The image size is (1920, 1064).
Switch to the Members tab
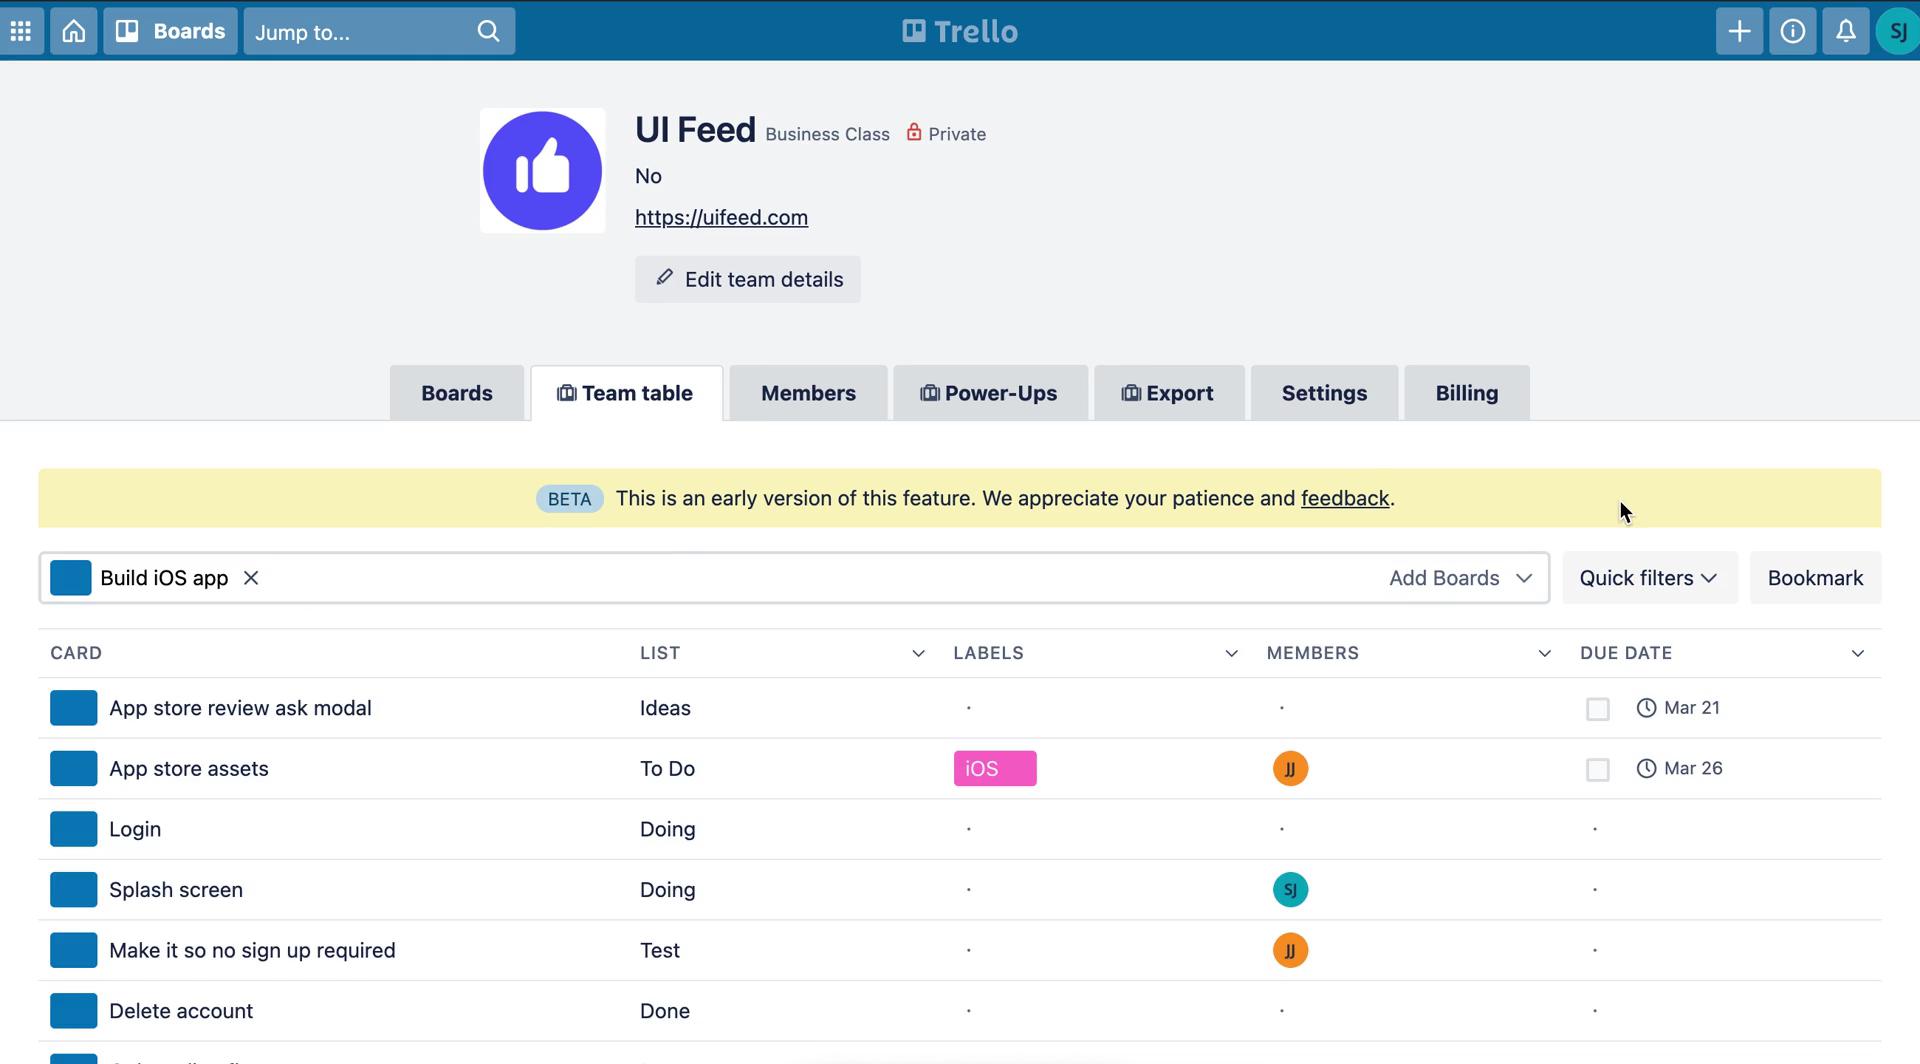pyautogui.click(x=808, y=393)
